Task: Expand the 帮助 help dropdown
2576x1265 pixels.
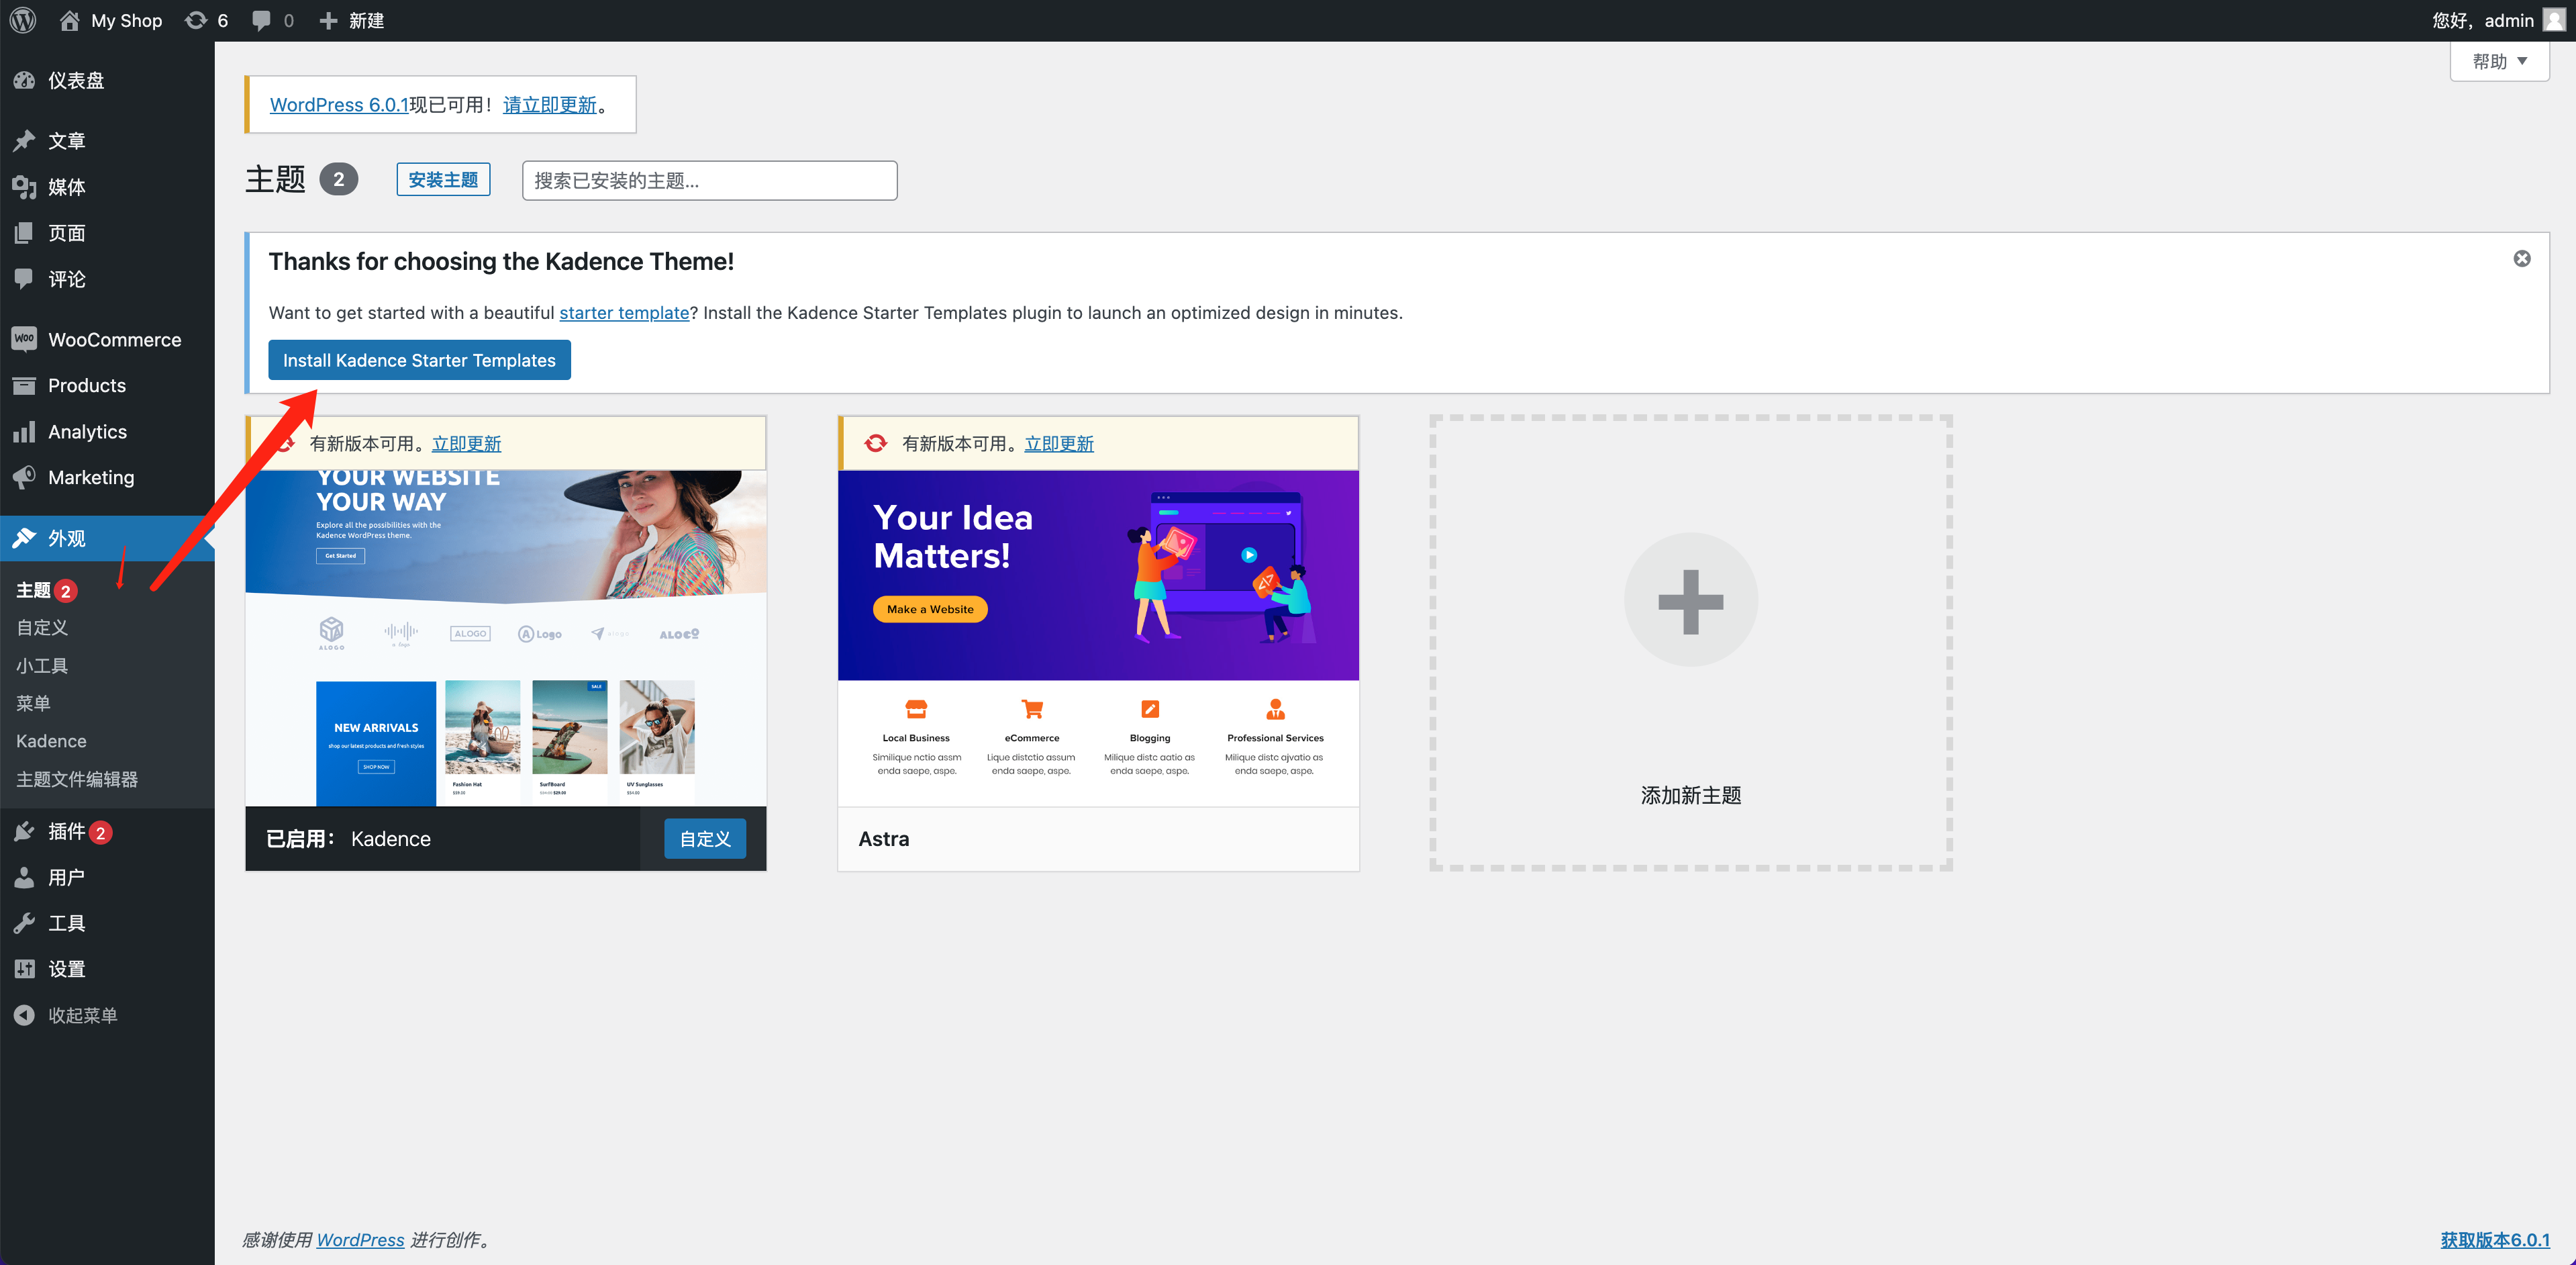Action: pos(2499,61)
